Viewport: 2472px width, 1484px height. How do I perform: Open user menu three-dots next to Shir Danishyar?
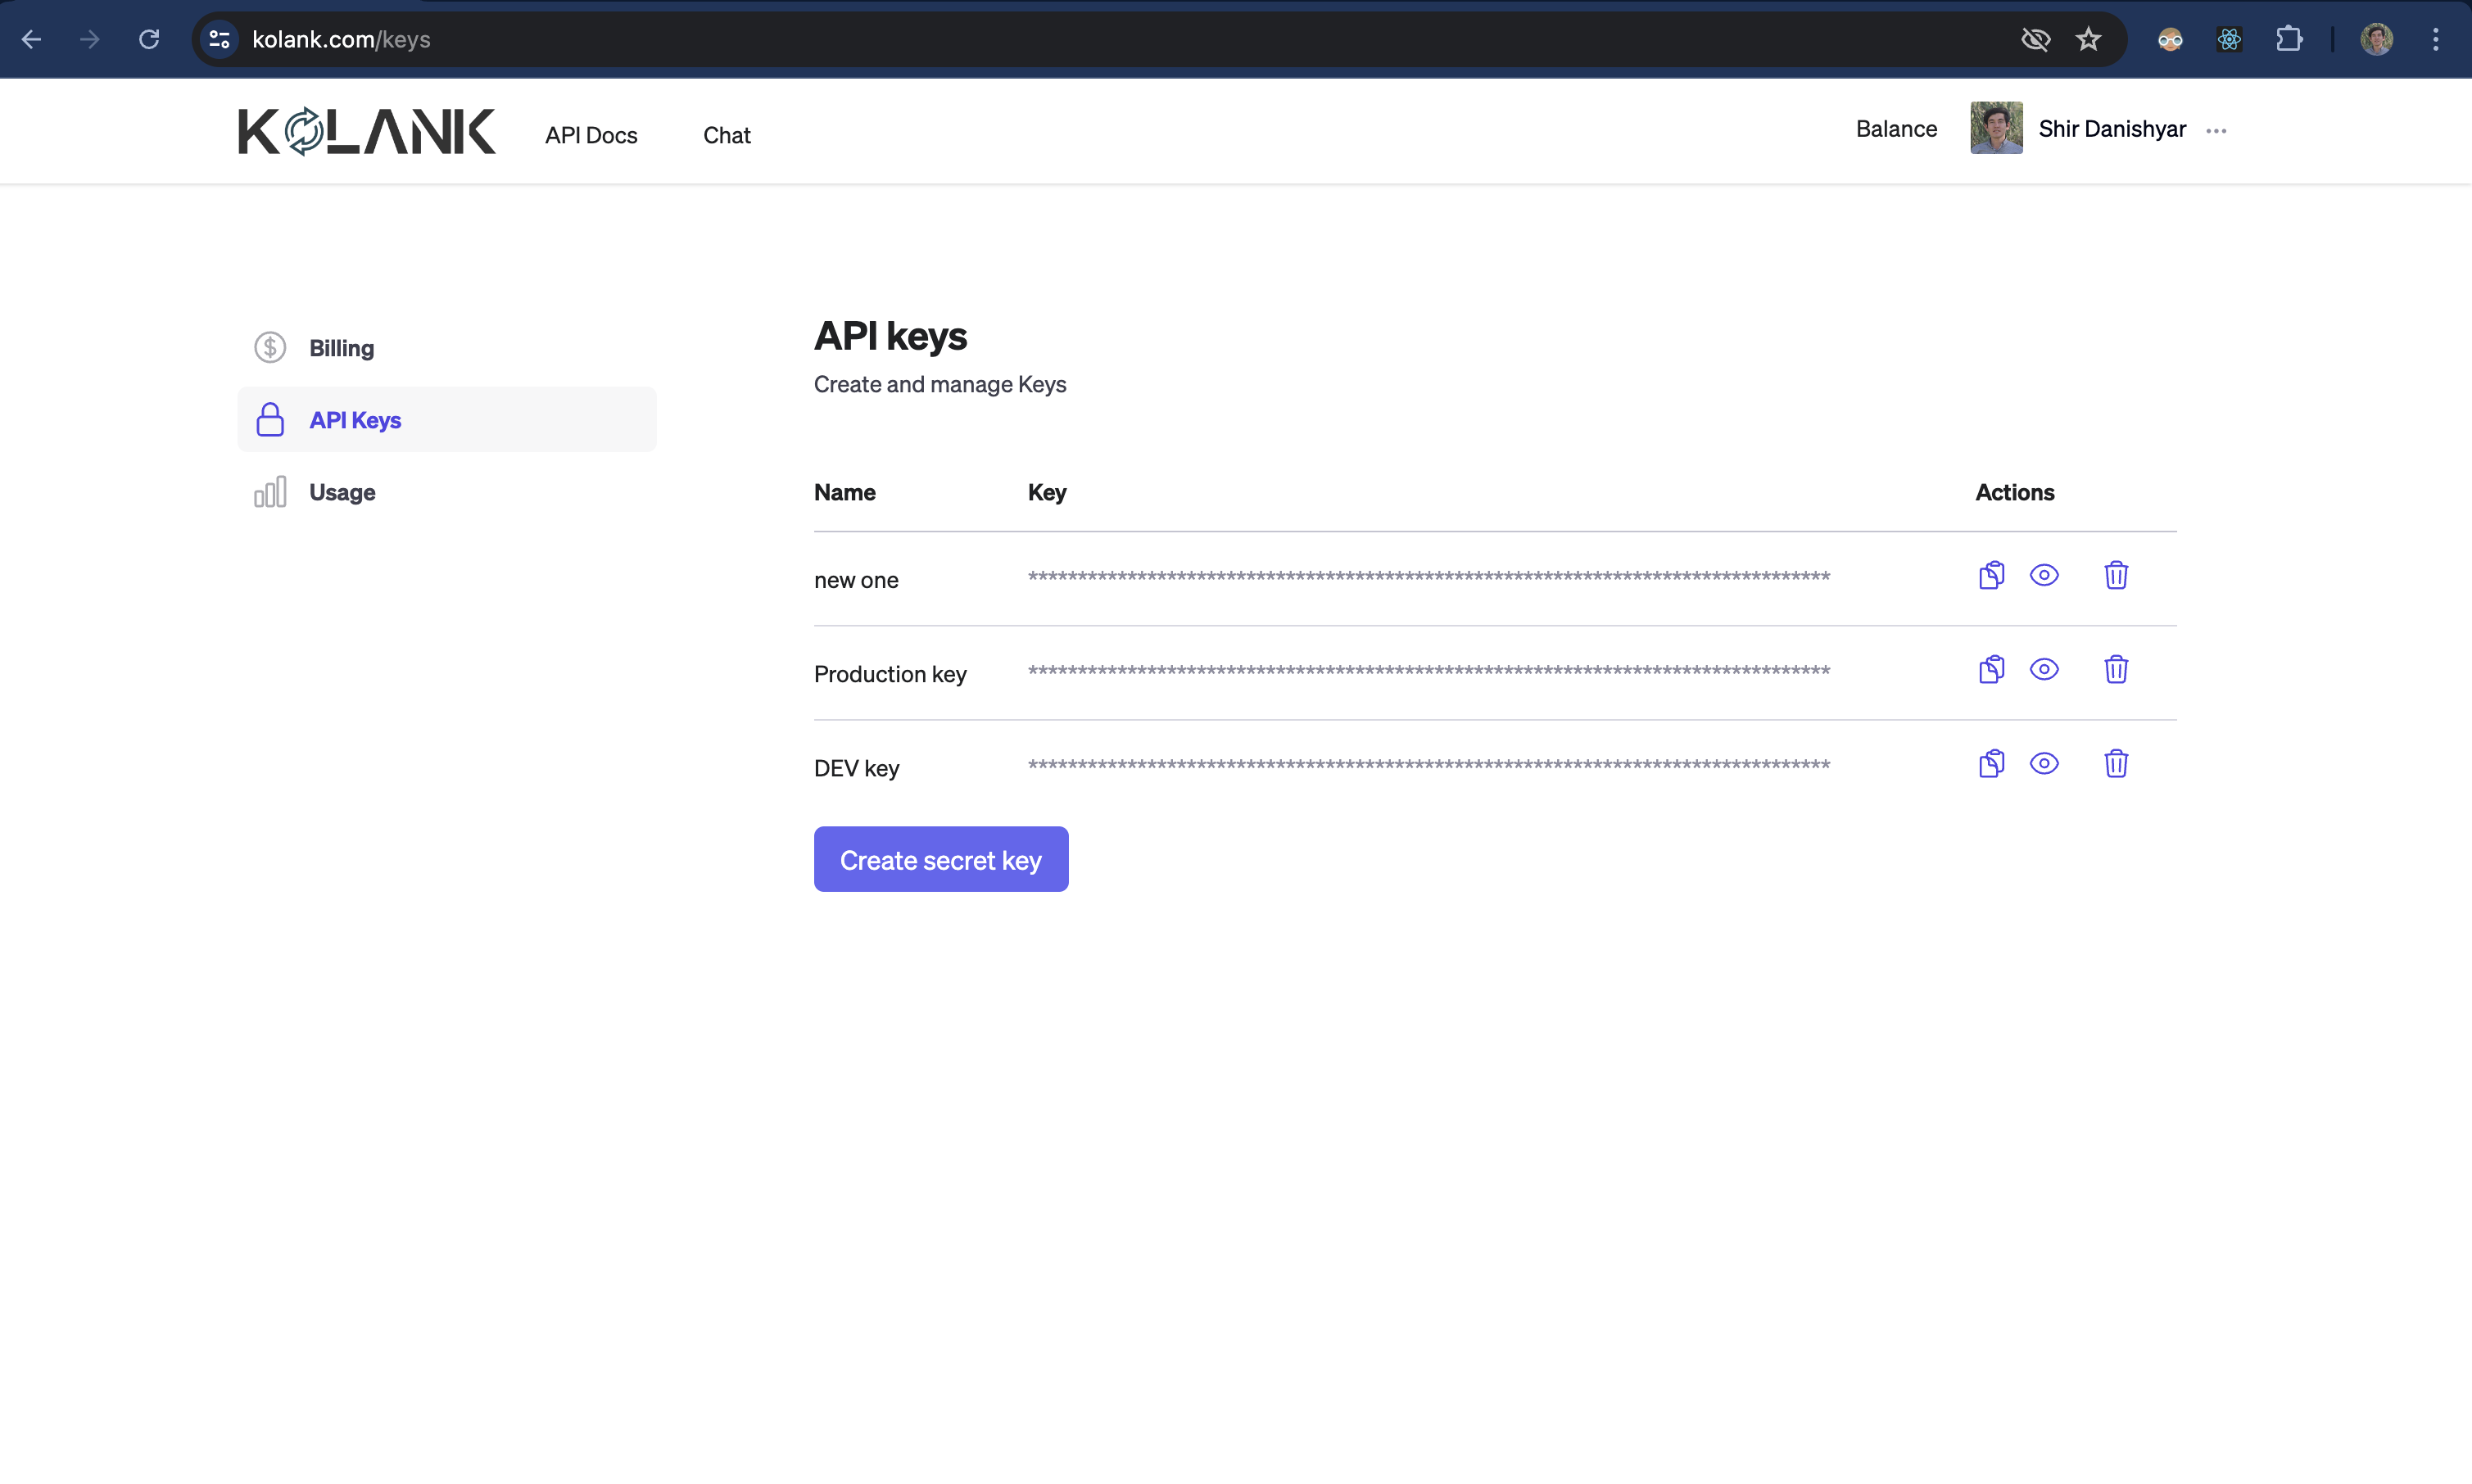[2216, 131]
